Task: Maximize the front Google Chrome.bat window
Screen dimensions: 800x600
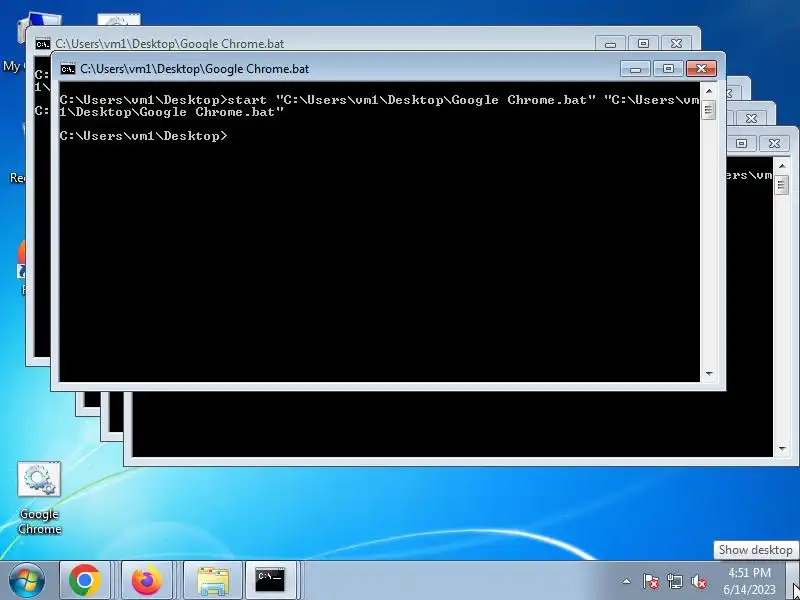Action: [x=668, y=68]
